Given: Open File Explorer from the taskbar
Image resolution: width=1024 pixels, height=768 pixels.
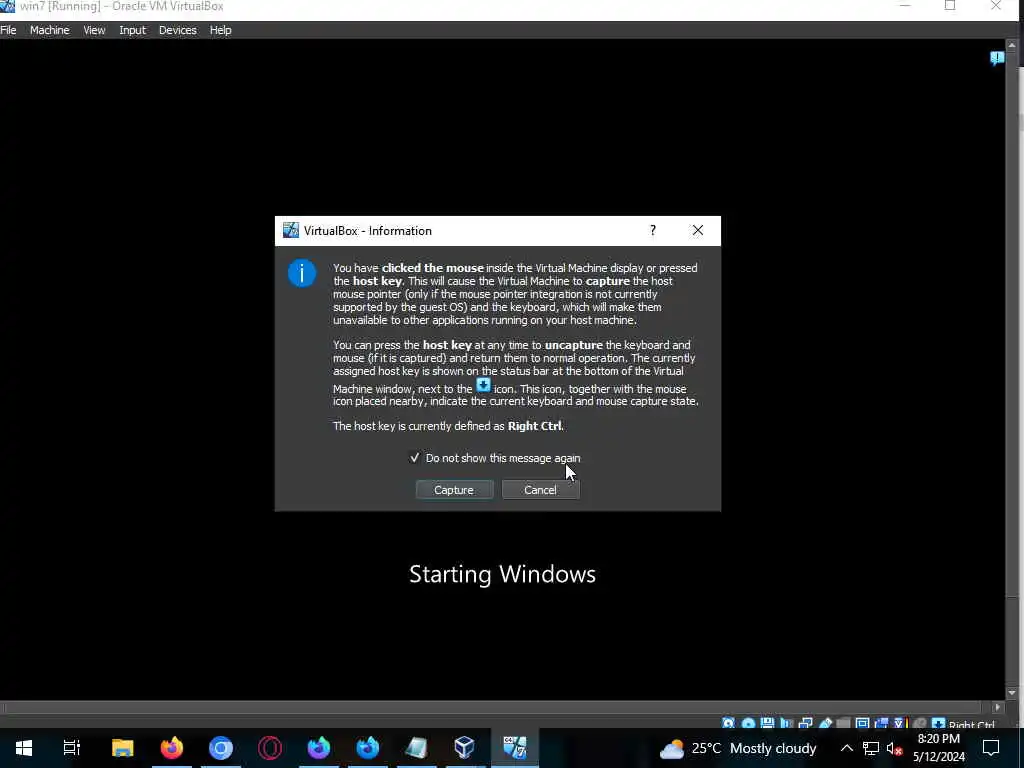Looking at the screenshot, I should coord(122,748).
